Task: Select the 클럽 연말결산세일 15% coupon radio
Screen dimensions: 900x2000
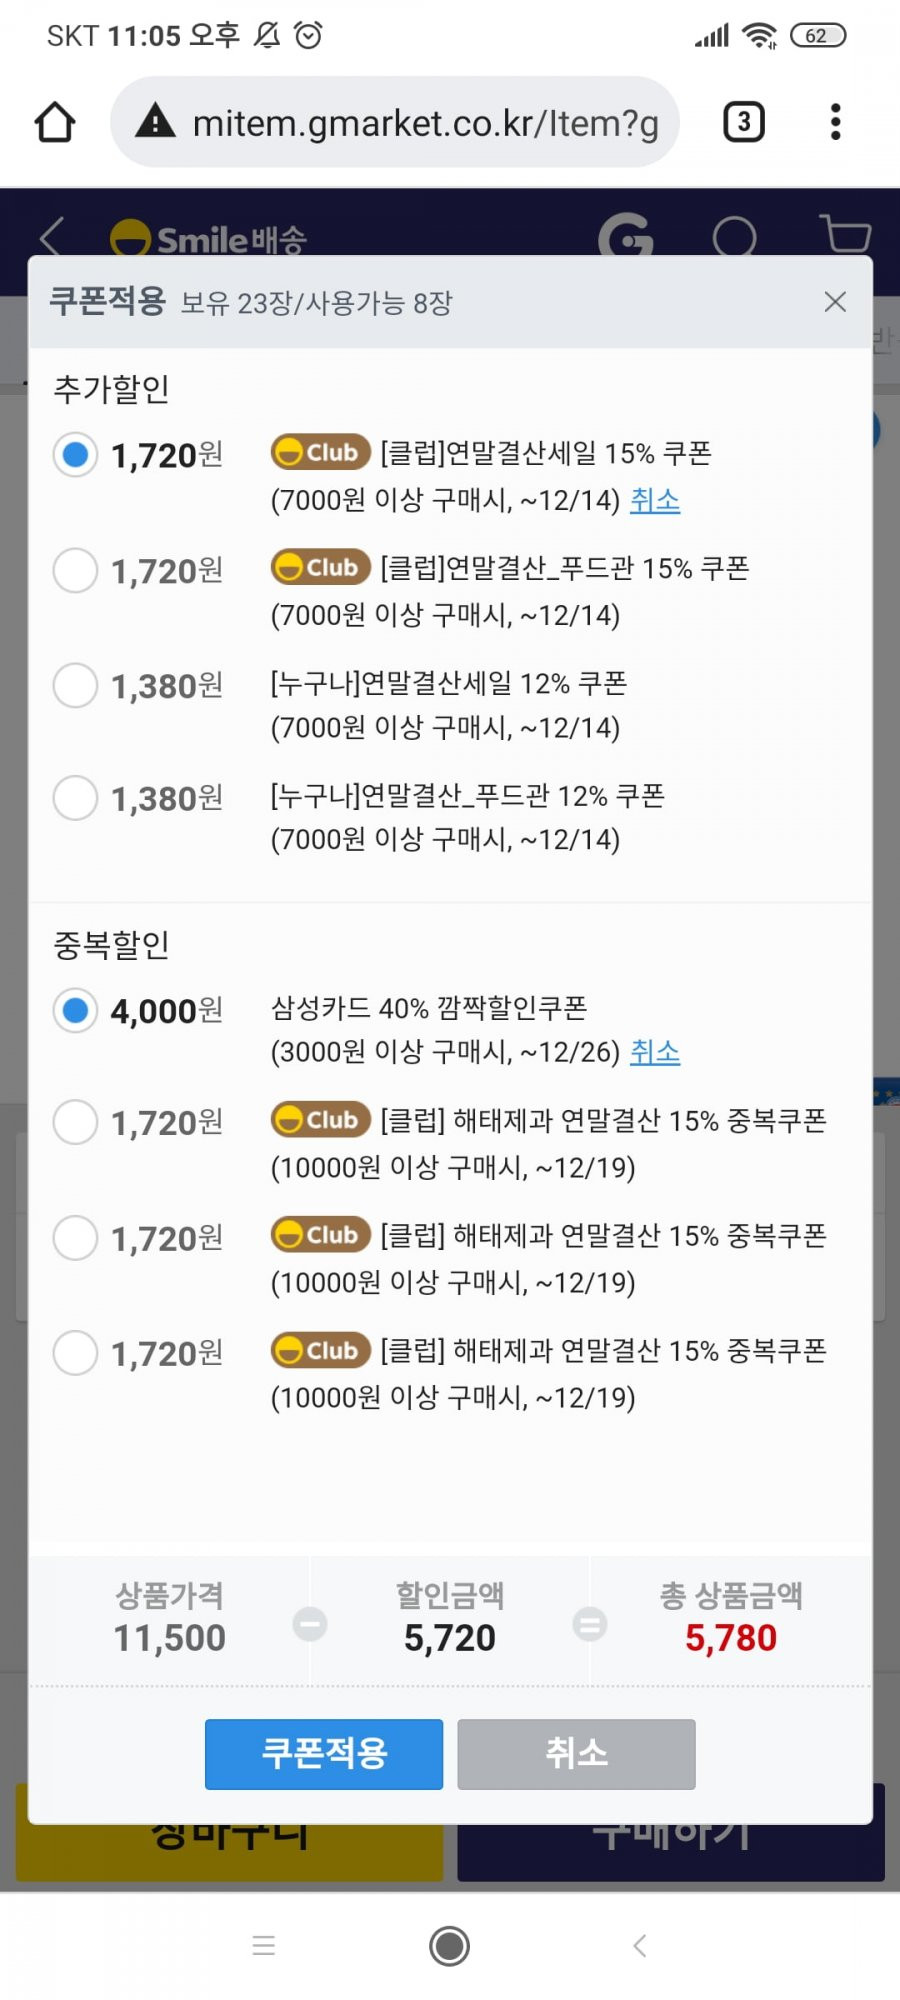Action: (x=75, y=455)
